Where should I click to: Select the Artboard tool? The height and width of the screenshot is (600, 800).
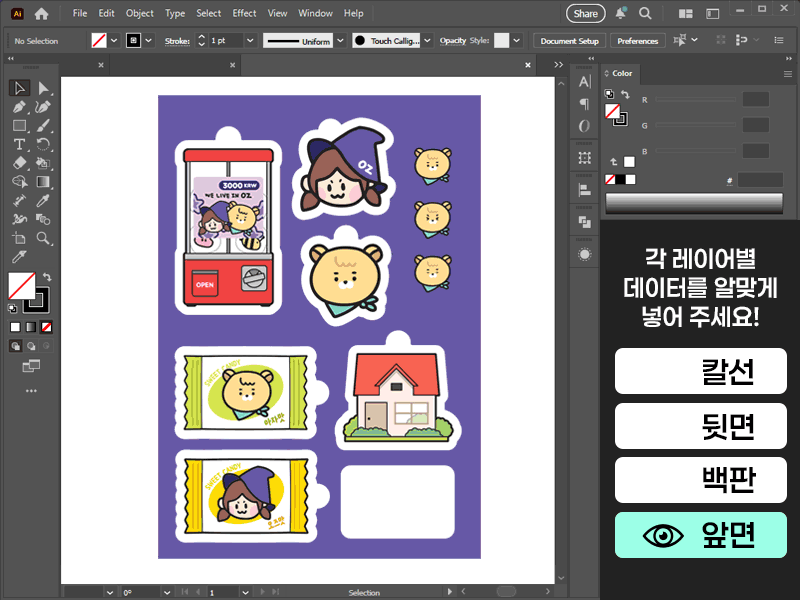(x=19, y=238)
